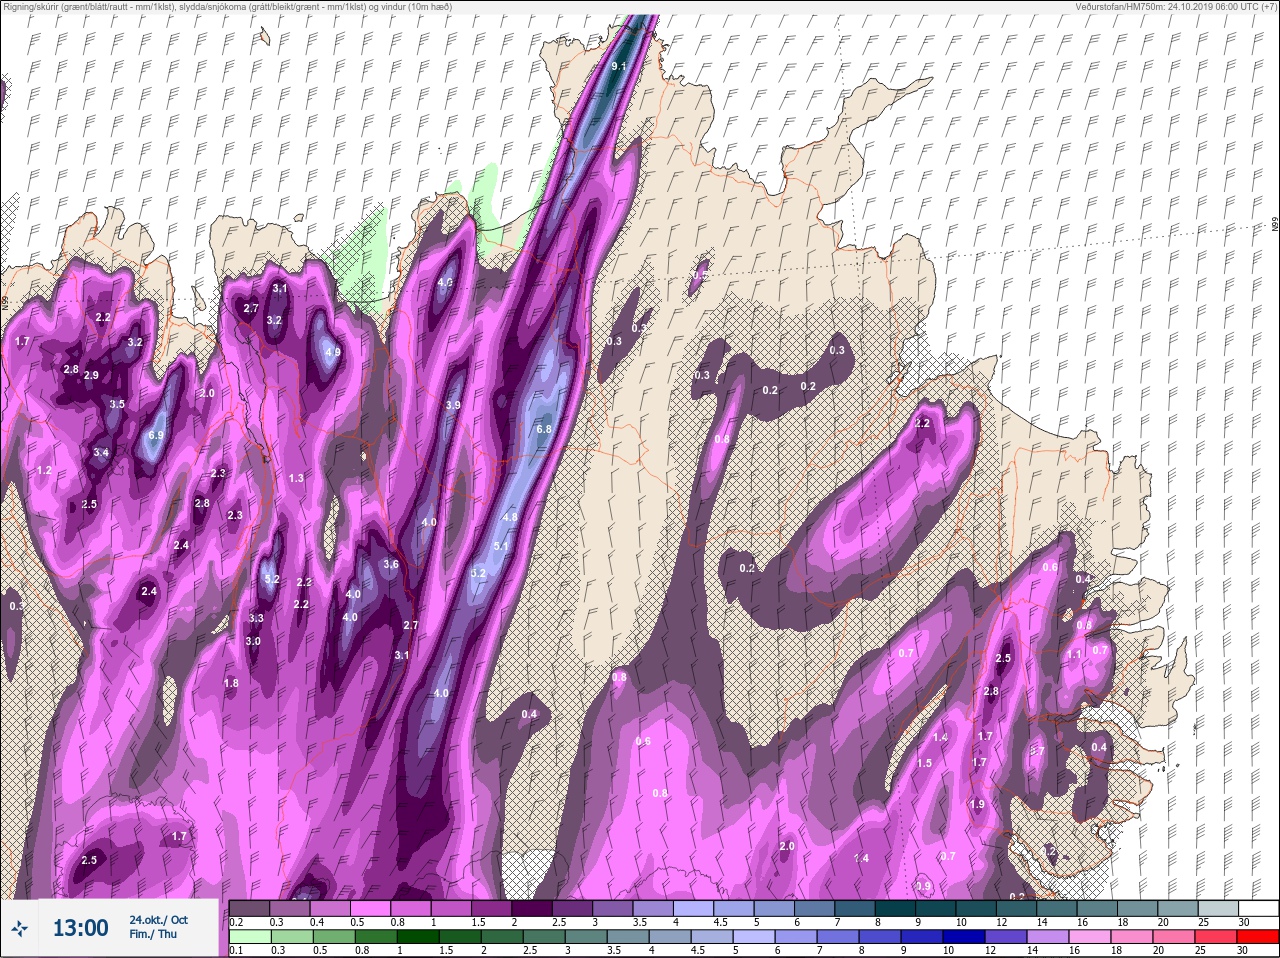The width and height of the screenshot is (1280, 958).
Task: Select upper legend grey swatch labeled 20
Action: (1180, 908)
